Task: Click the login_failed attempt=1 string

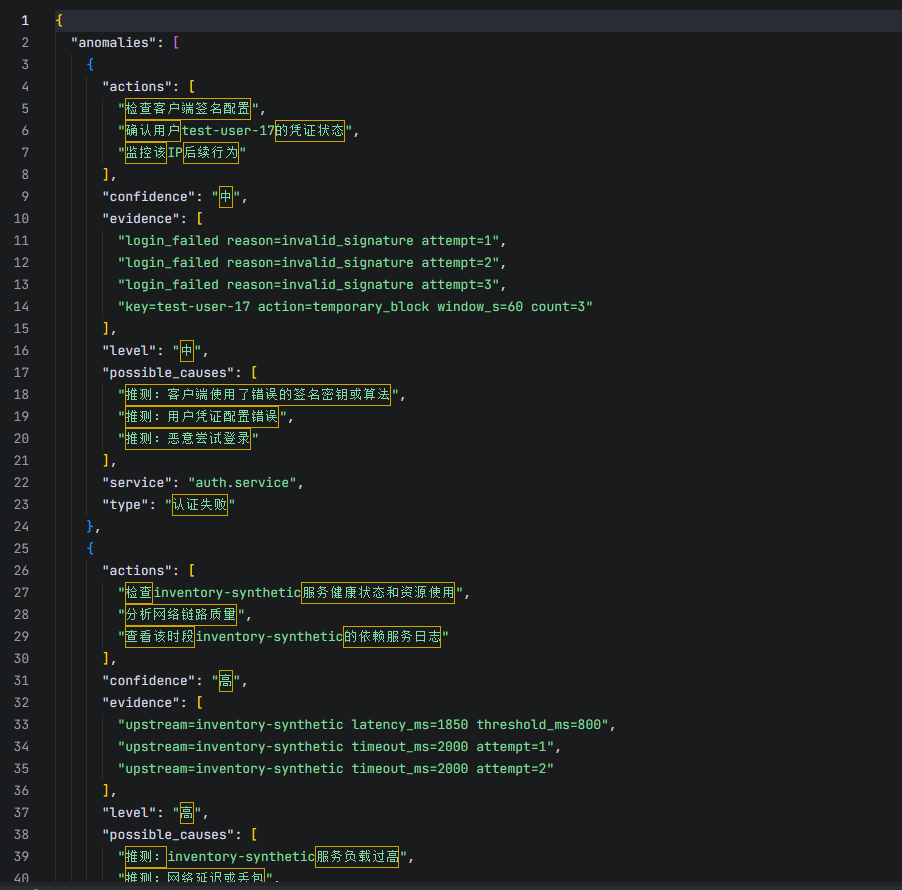Action: point(308,241)
